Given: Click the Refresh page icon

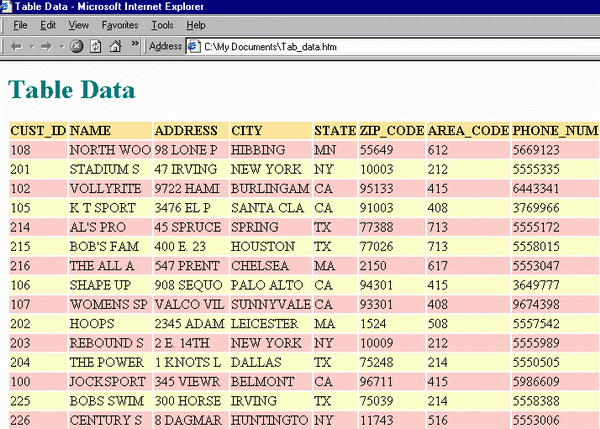Looking at the screenshot, I should [x=96, y=47].
